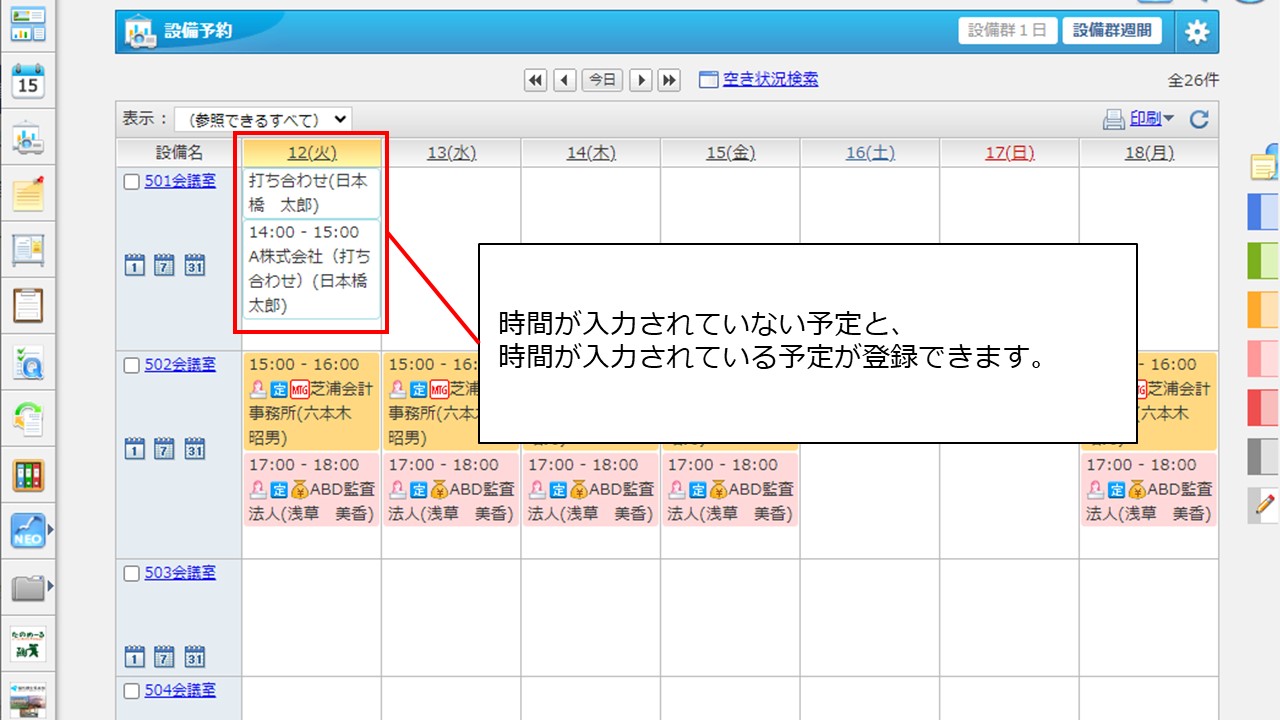
Task: Switch to 設備群1日 view
Action: tap(1006, 30)
